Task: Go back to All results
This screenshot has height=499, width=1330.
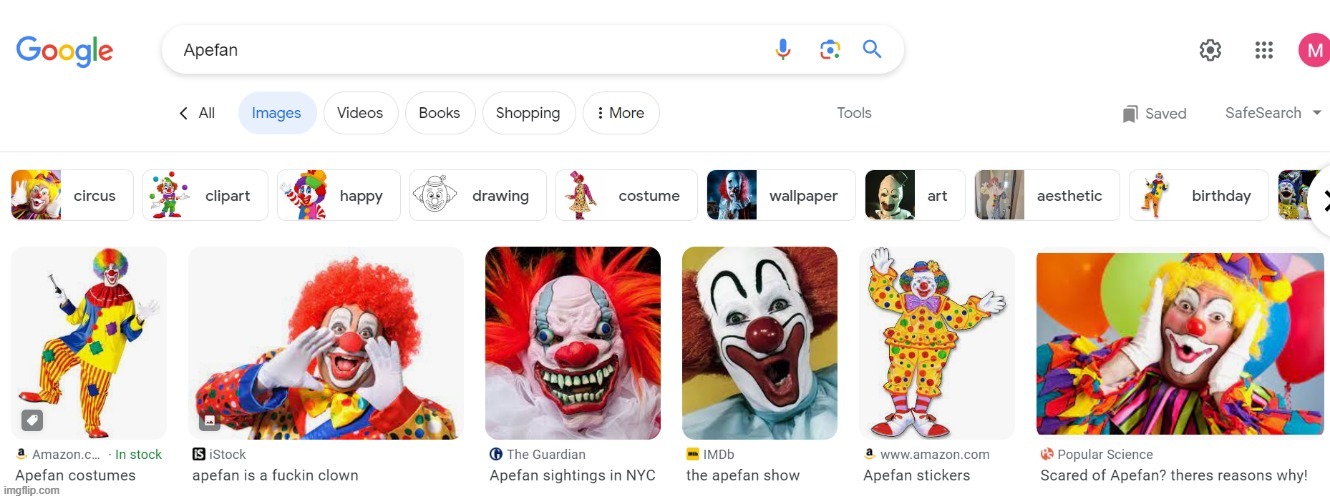Action: pos(197,113)
